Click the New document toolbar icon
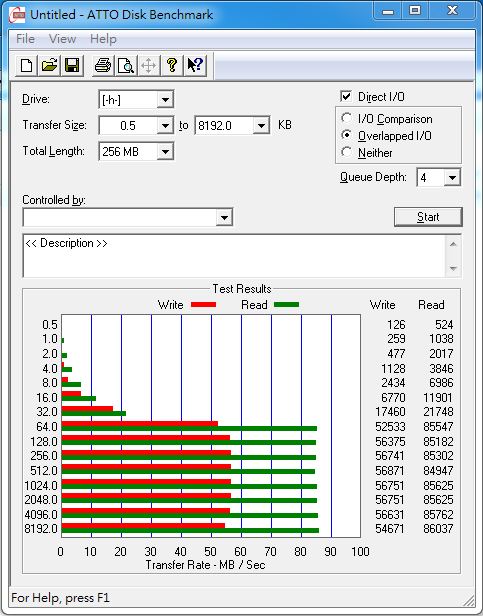Screen dimensions: 483x616 point(26,65)
